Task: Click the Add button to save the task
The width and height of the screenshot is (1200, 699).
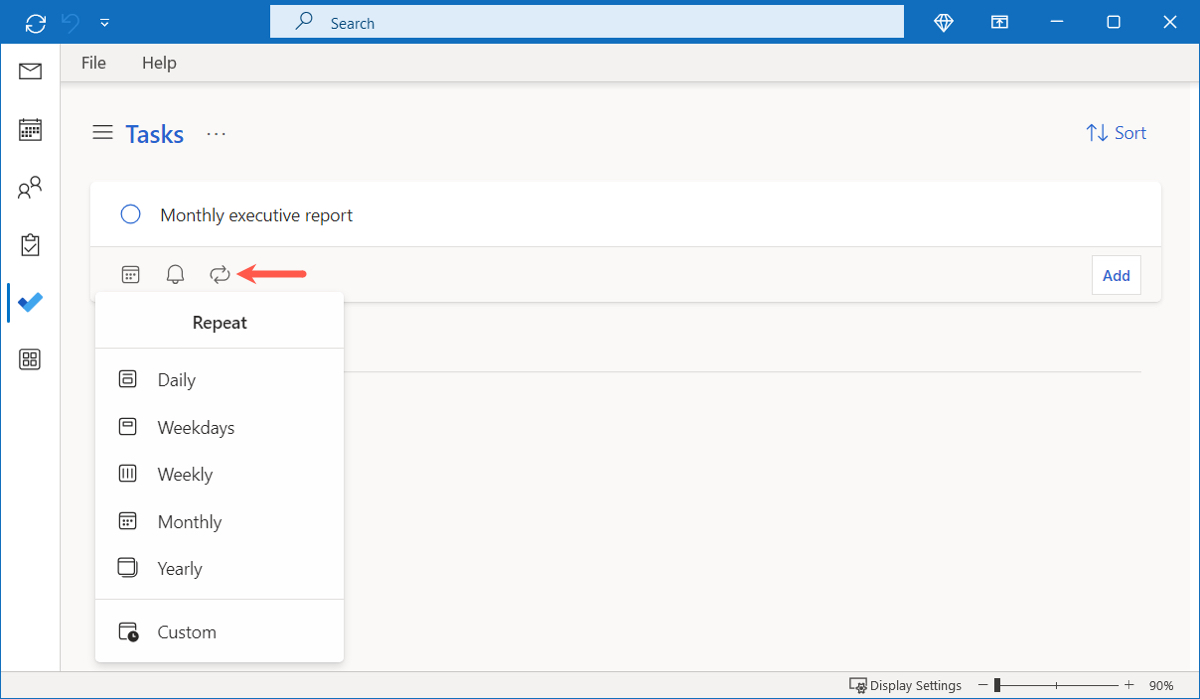Action: click(x=1116, y=274)
